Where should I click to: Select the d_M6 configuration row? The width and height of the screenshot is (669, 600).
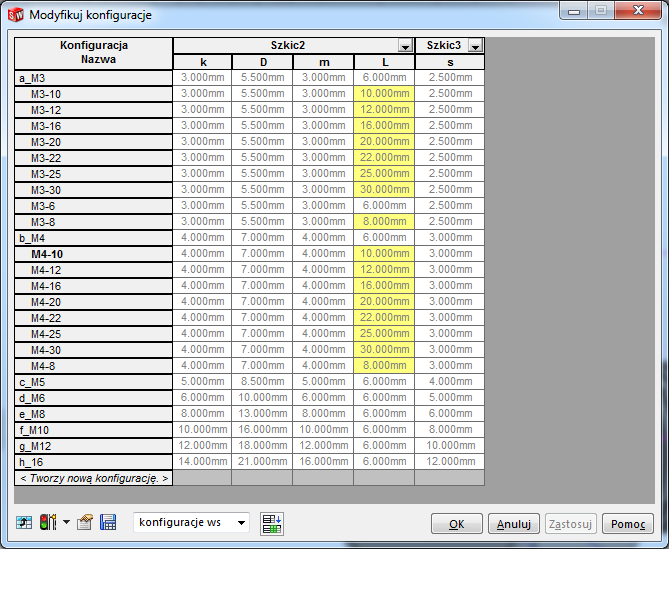click(x=93, y=398)
